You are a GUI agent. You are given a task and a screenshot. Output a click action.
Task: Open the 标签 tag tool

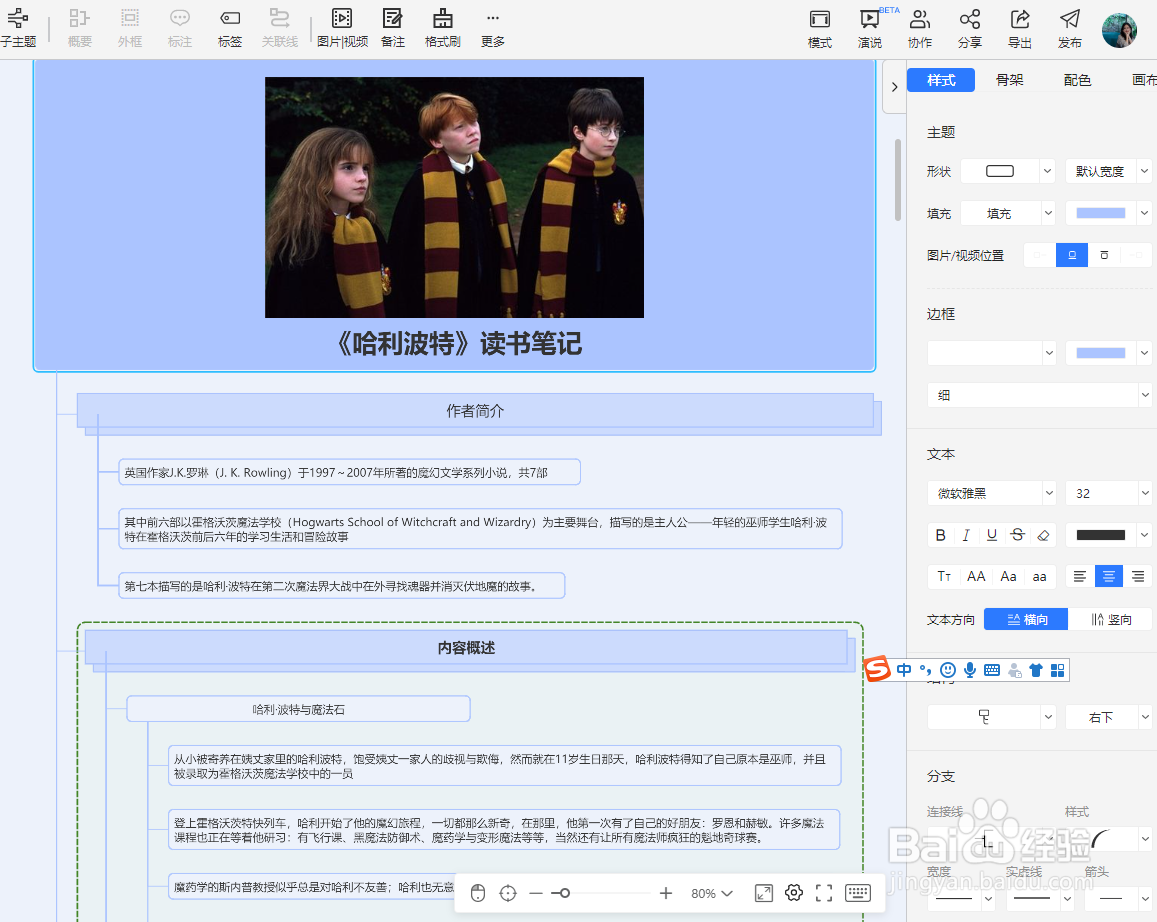point(230,28)
